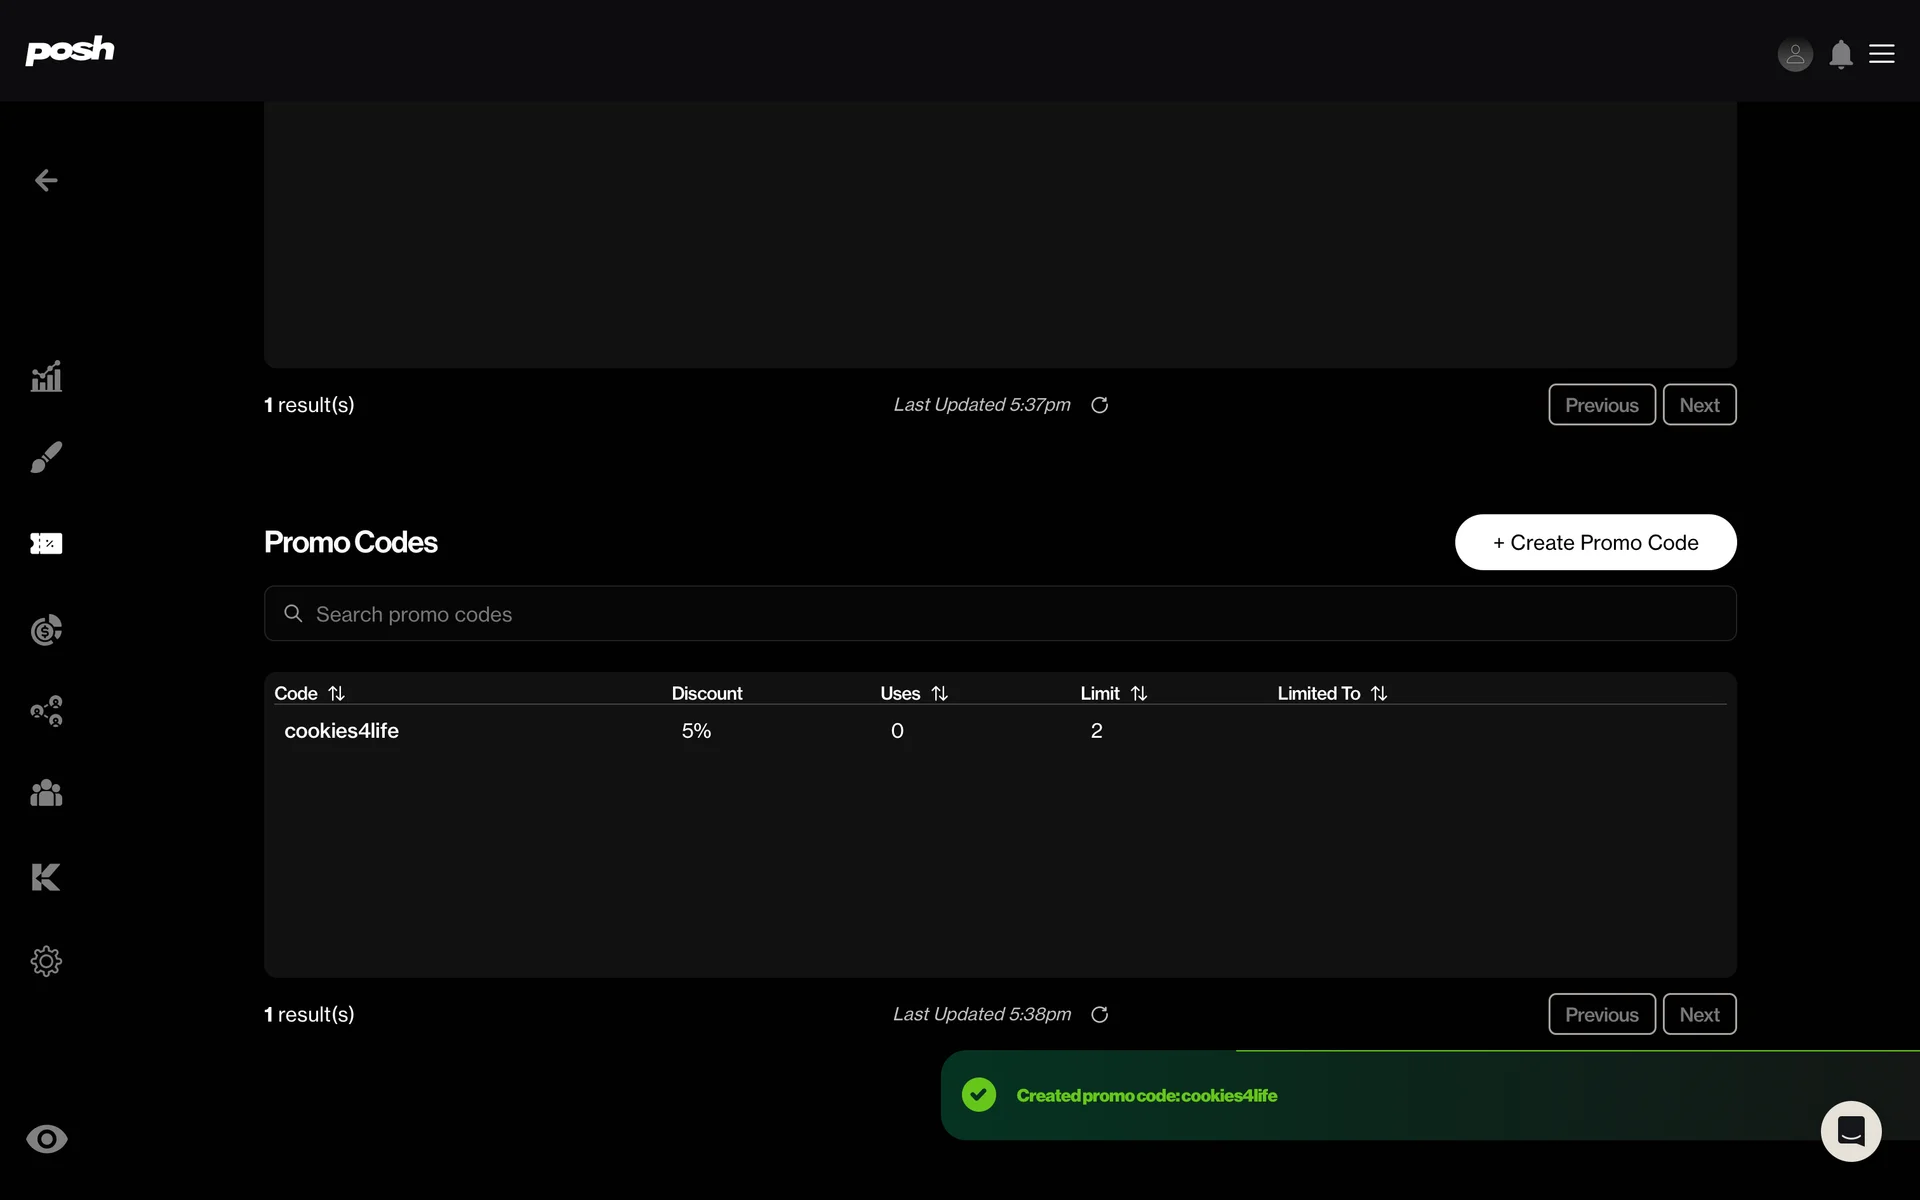Sort promo codes by Limit column

coord(1138,693)
